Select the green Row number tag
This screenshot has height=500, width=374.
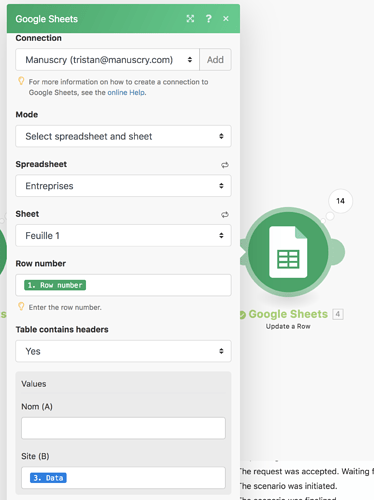(55, 285)
